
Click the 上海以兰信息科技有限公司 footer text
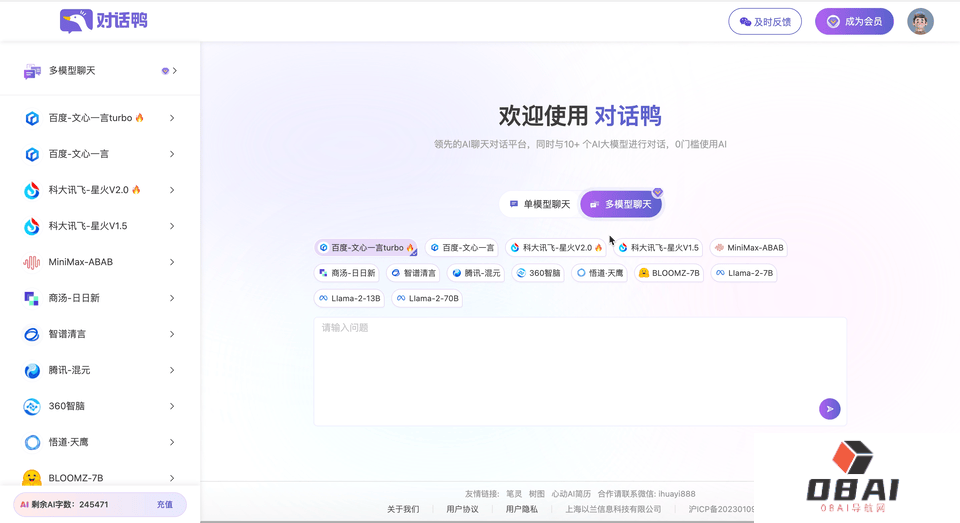(613, 509)
